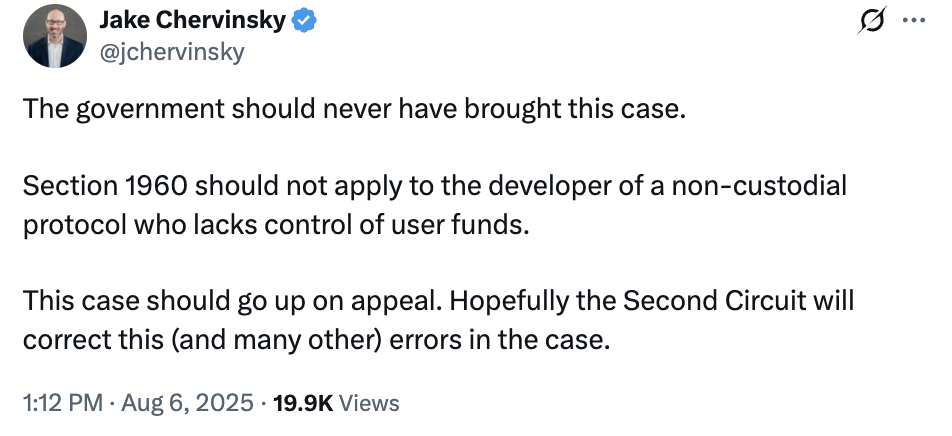Open the @jchervinsky handle link
952x436 pixels.
coord(172,52)
